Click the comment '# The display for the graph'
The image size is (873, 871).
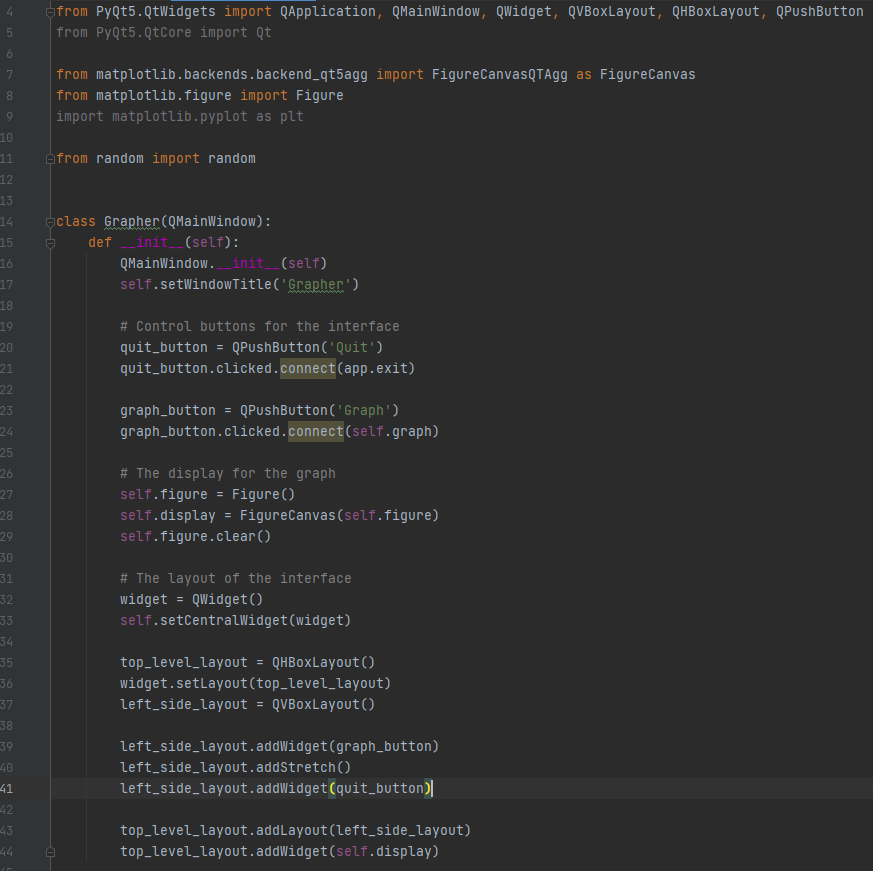tap(228, 473)
